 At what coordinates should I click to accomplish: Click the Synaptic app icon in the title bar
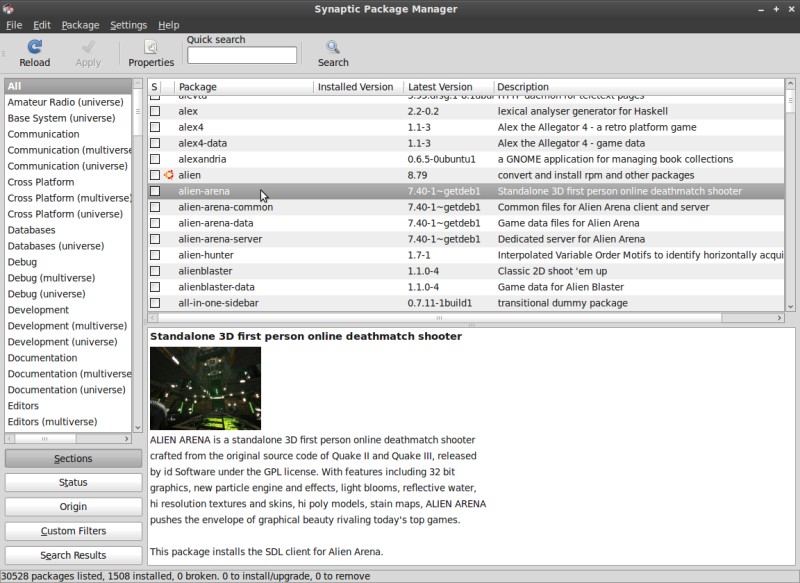point(8,9)
